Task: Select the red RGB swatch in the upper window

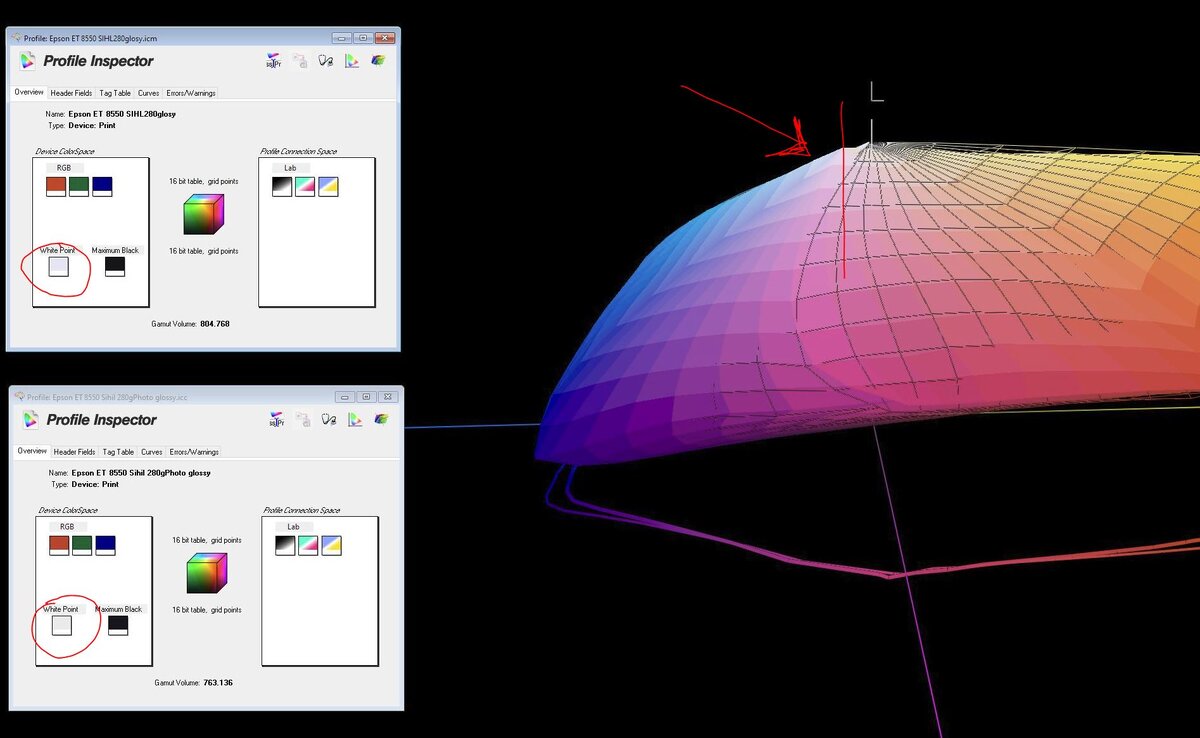Action: point(56,186)
